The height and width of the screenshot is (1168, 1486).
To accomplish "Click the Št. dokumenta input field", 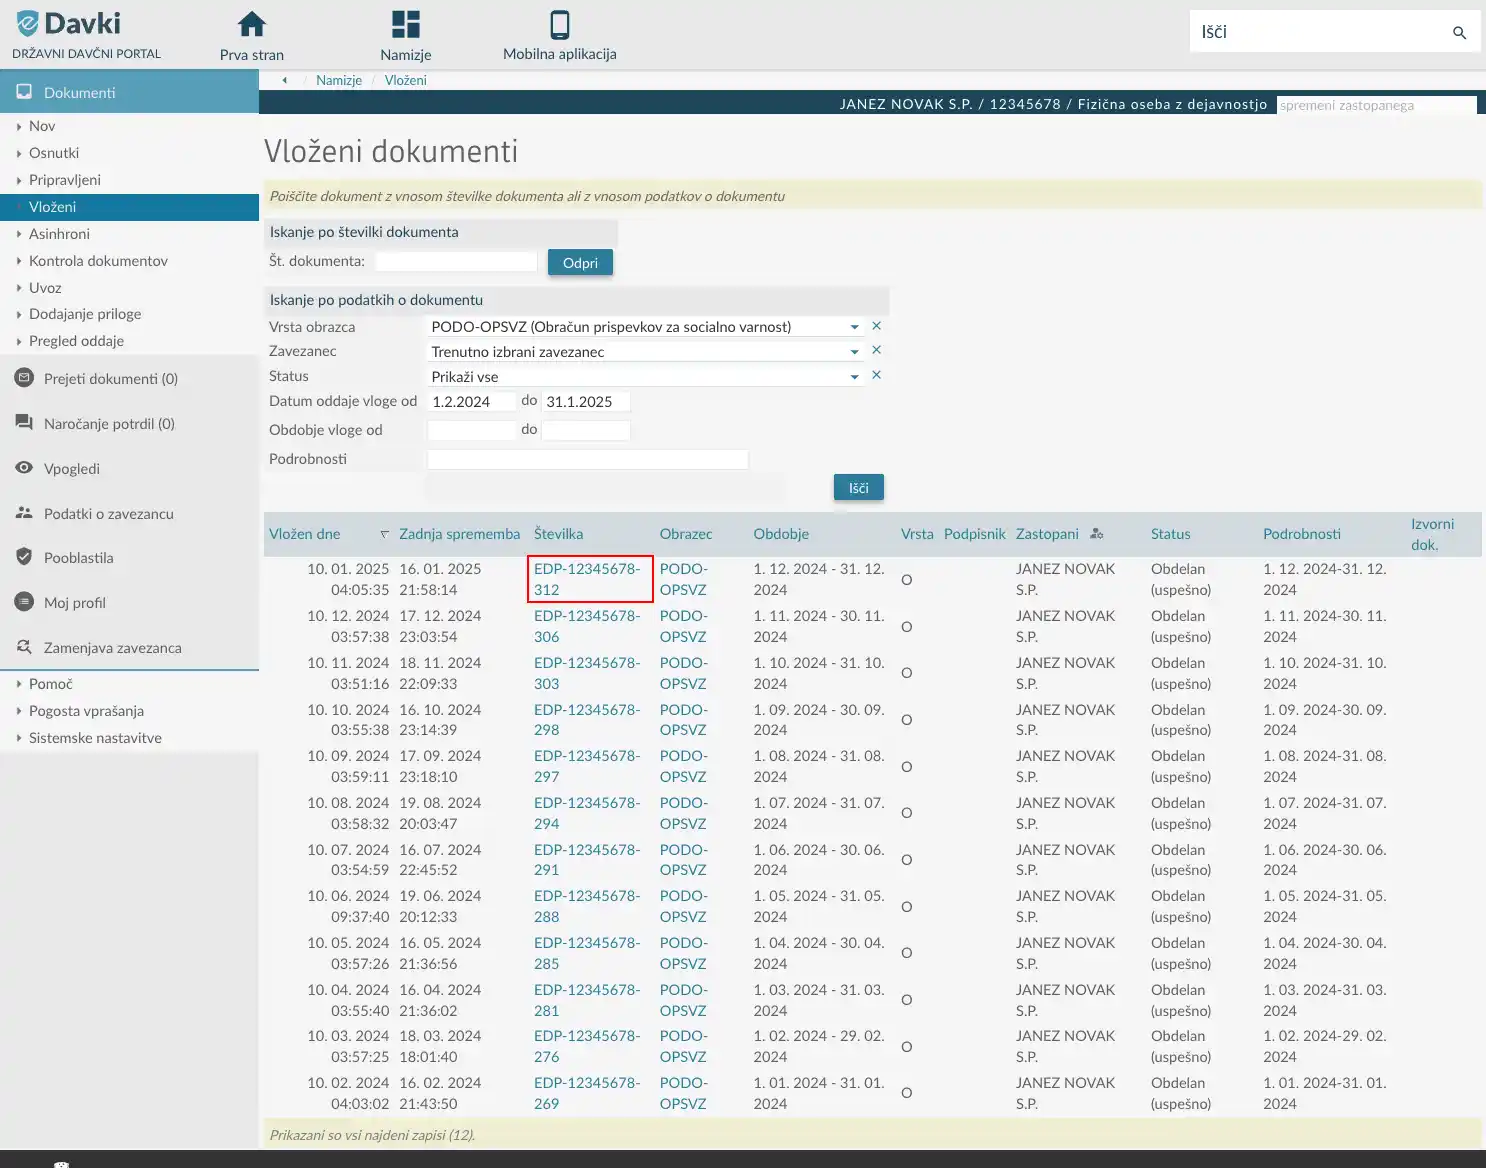I will coord(456,262).
